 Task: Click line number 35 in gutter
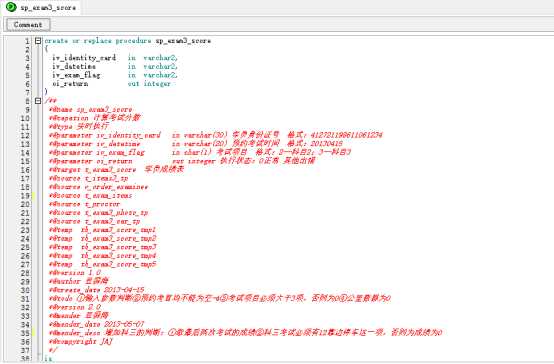[x=25, y=333]
